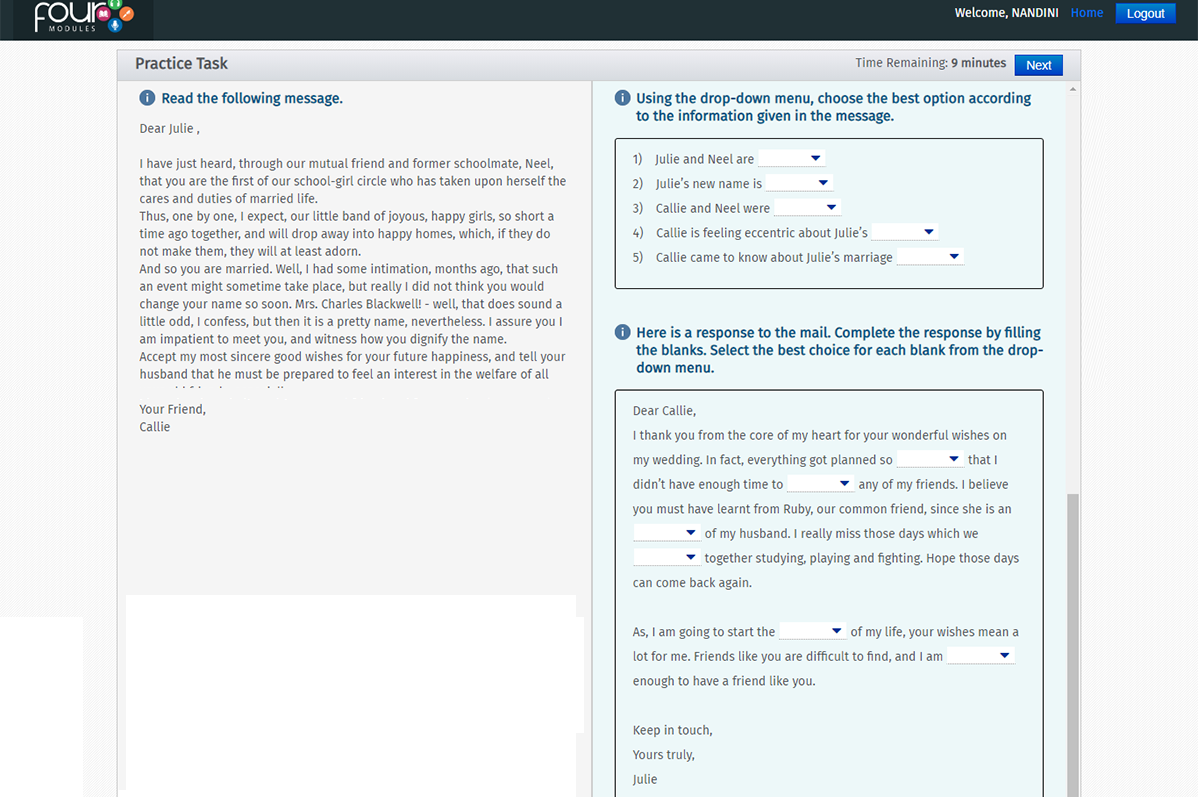Click the Four Modules logo
Viewport: 1198px width, 797px height.
point(84,16)
